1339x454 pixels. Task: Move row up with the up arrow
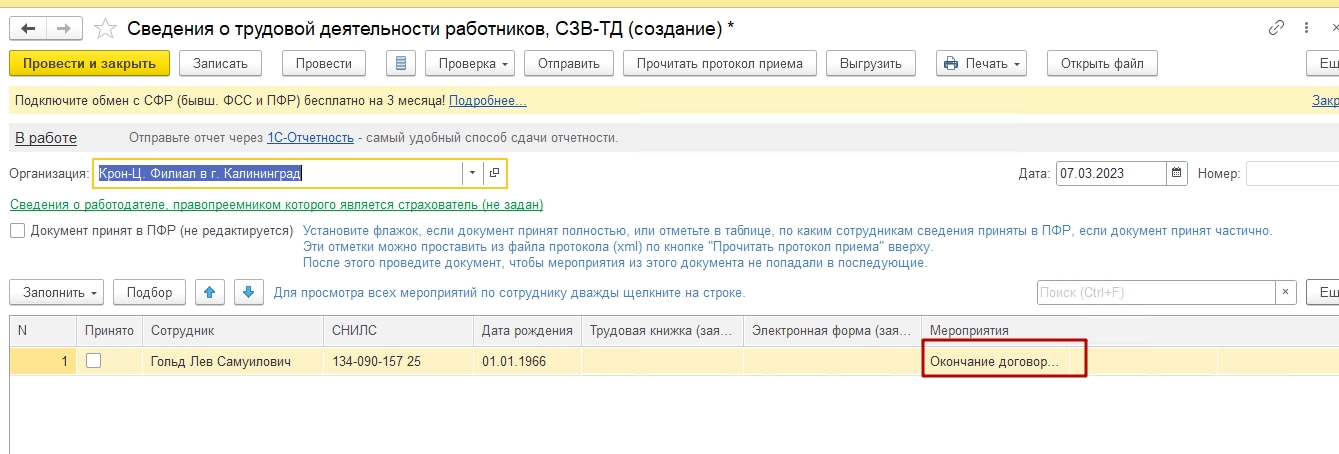coord(209,293)
